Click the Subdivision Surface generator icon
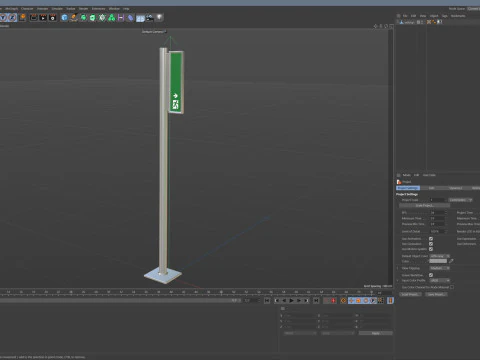This screenshot has width=480, height=360. tap(83, 17)
